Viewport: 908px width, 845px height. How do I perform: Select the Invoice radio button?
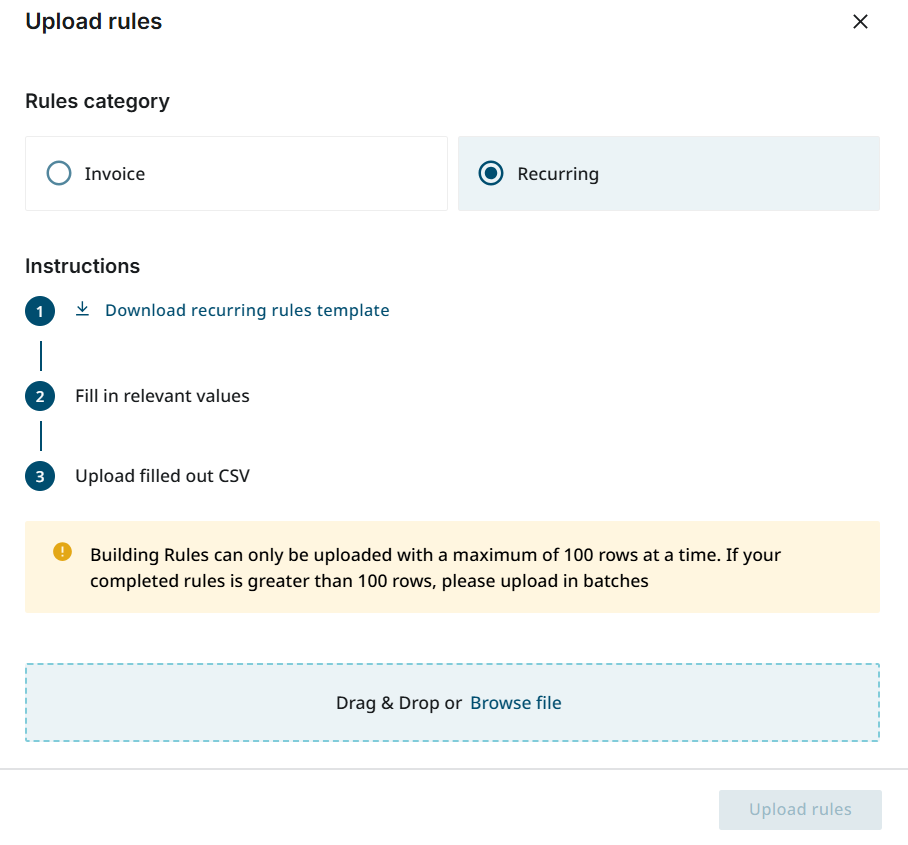59,174
